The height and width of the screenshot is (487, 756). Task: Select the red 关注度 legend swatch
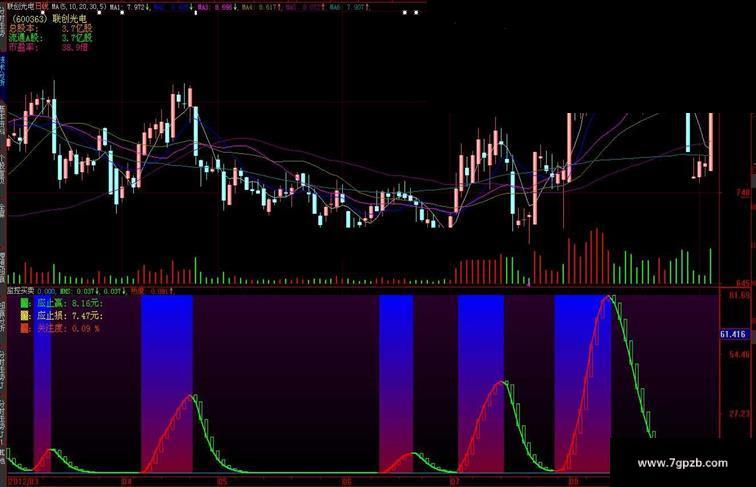(x=25, y=328)
